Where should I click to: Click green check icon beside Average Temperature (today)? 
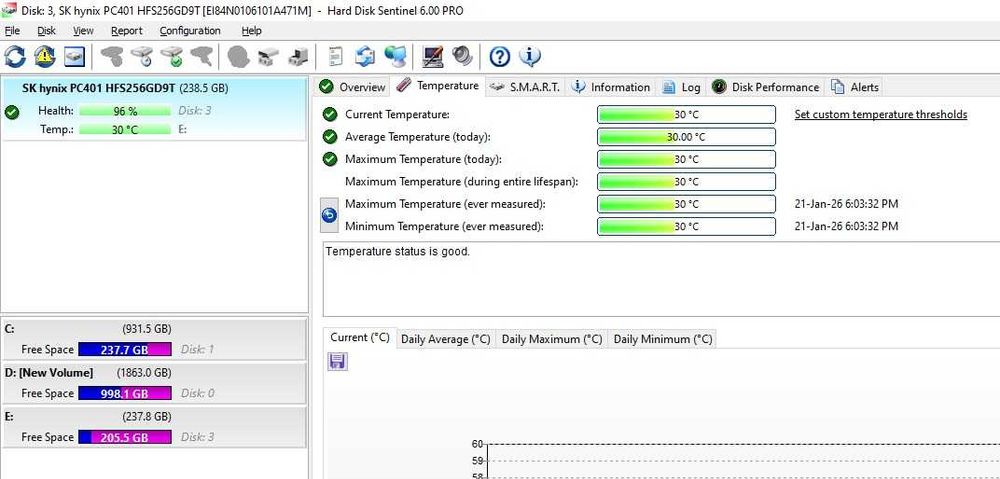(330, 136)
